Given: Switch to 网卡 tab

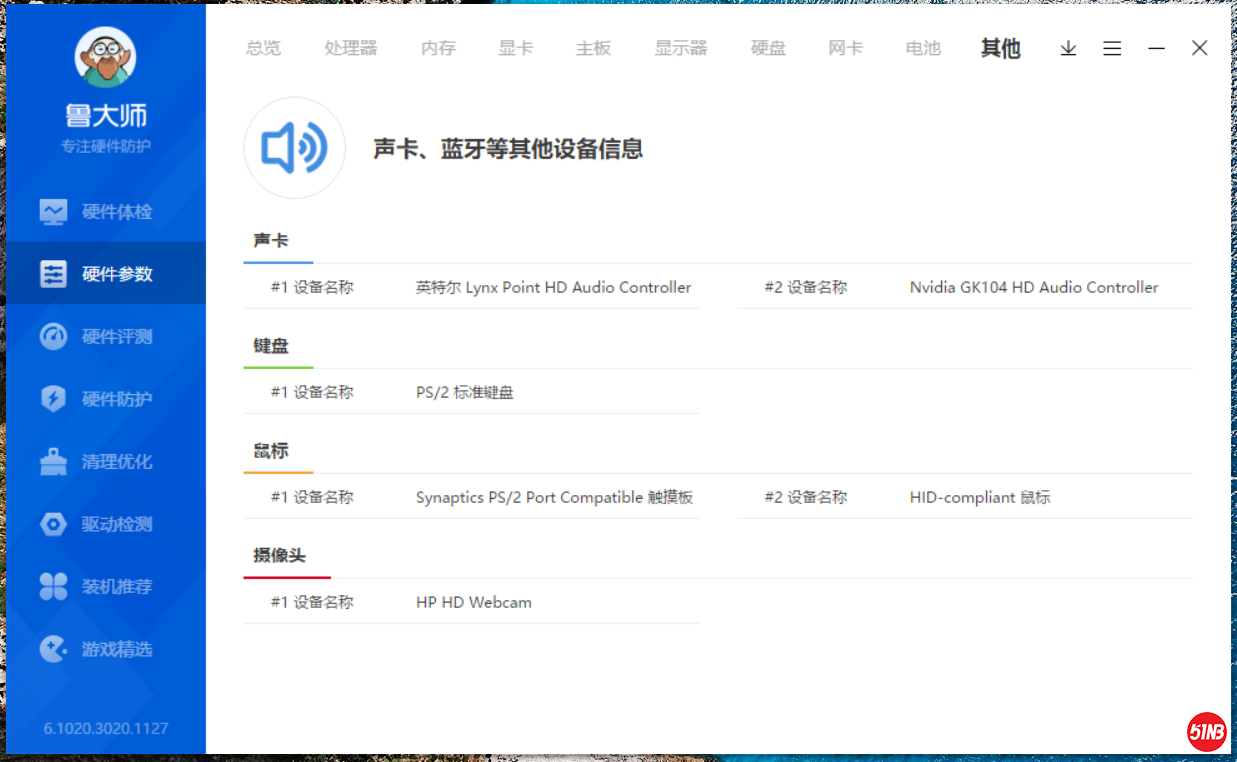Looking at the screenshot, I should click(x=846, y=48).
